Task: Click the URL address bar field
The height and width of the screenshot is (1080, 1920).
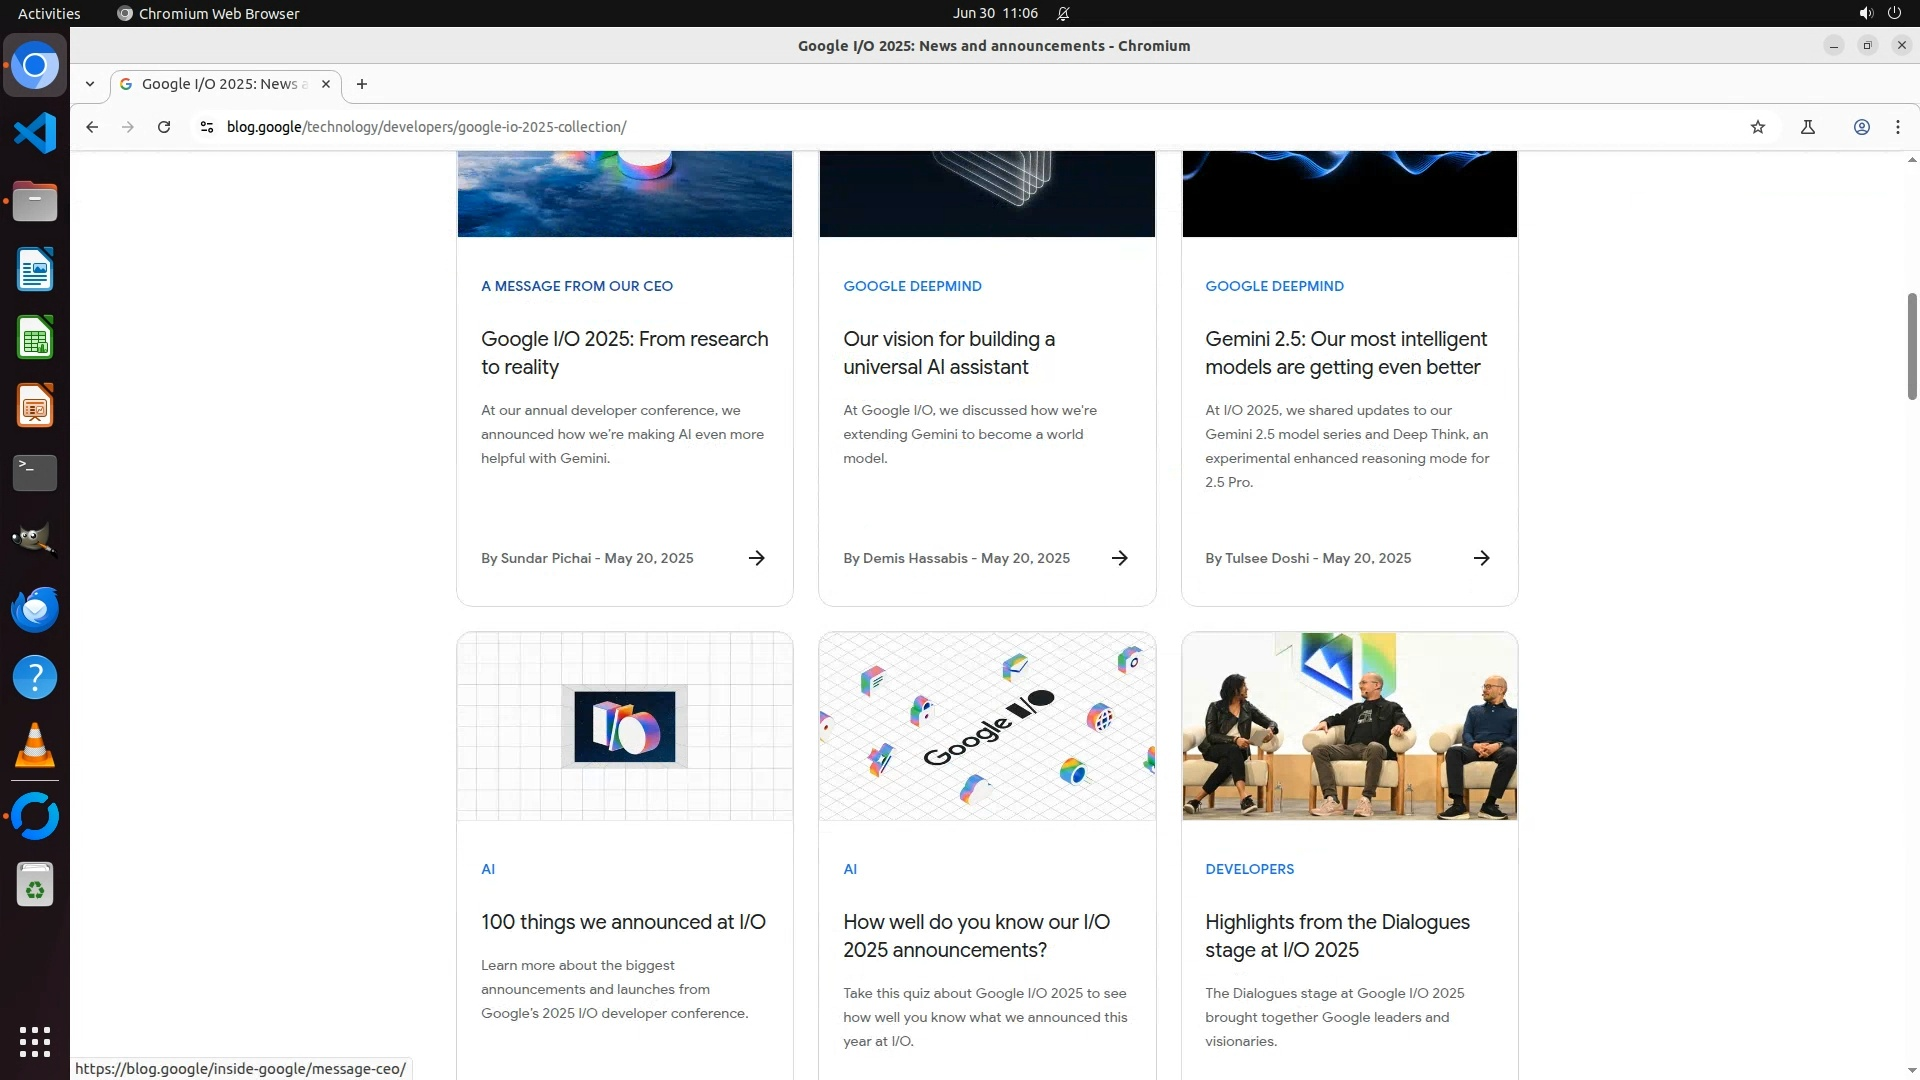Action: coord(900,127)
